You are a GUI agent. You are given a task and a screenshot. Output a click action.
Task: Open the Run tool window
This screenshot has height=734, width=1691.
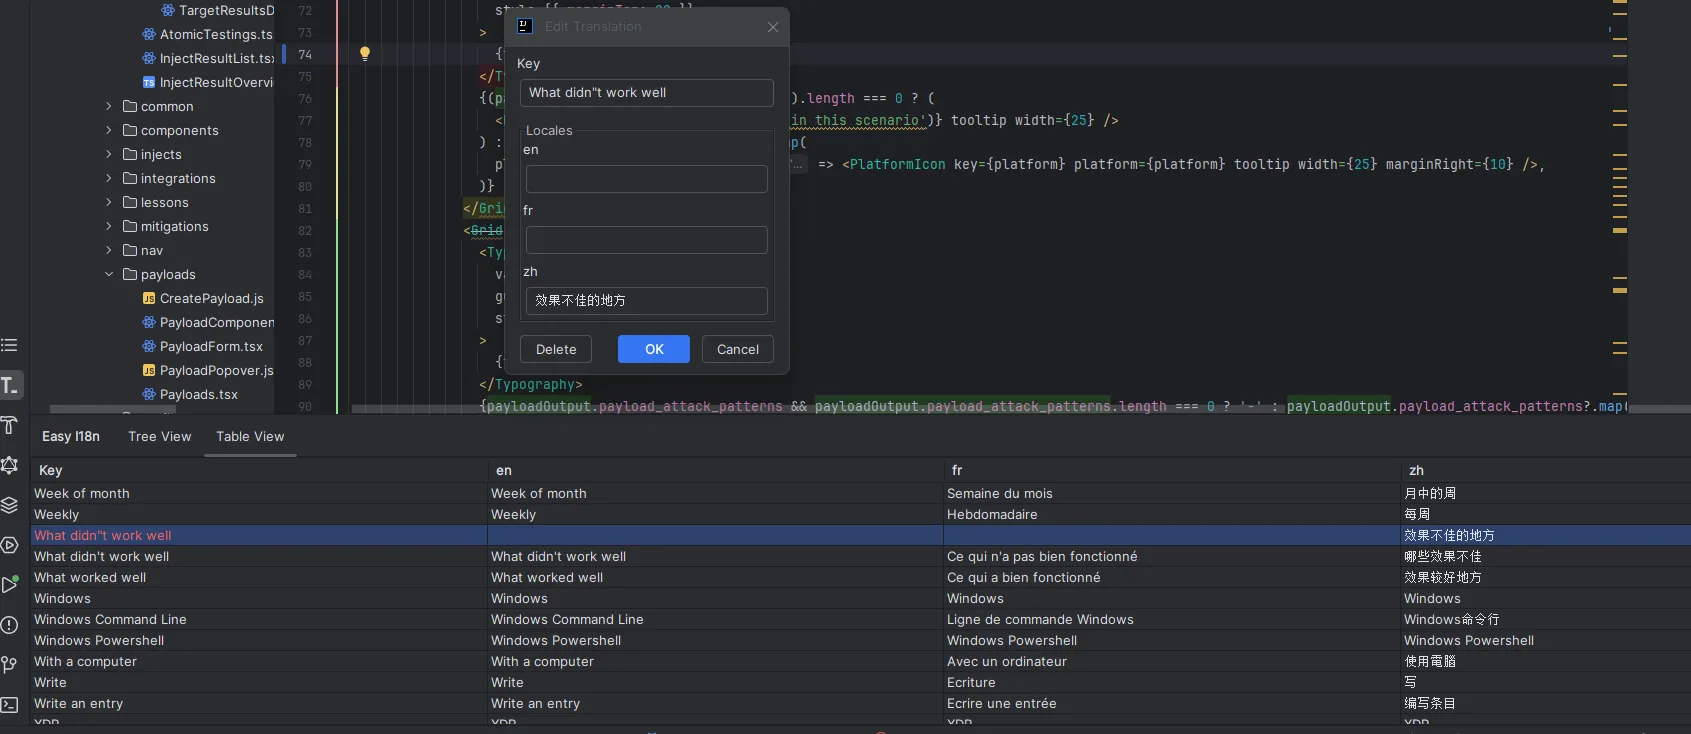click(10, 585)
